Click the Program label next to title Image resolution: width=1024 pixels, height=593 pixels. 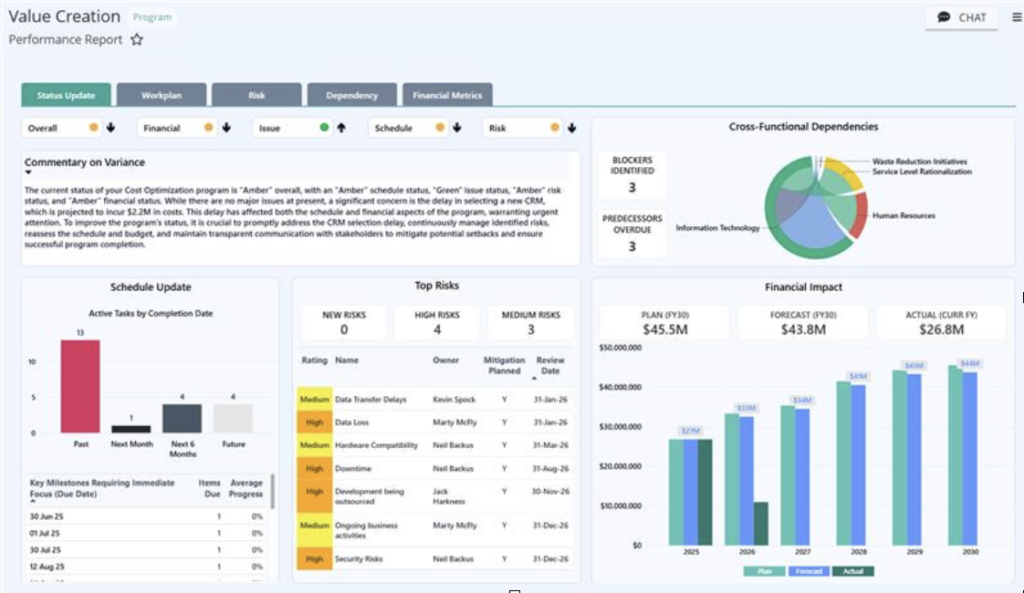pos(152,17)
